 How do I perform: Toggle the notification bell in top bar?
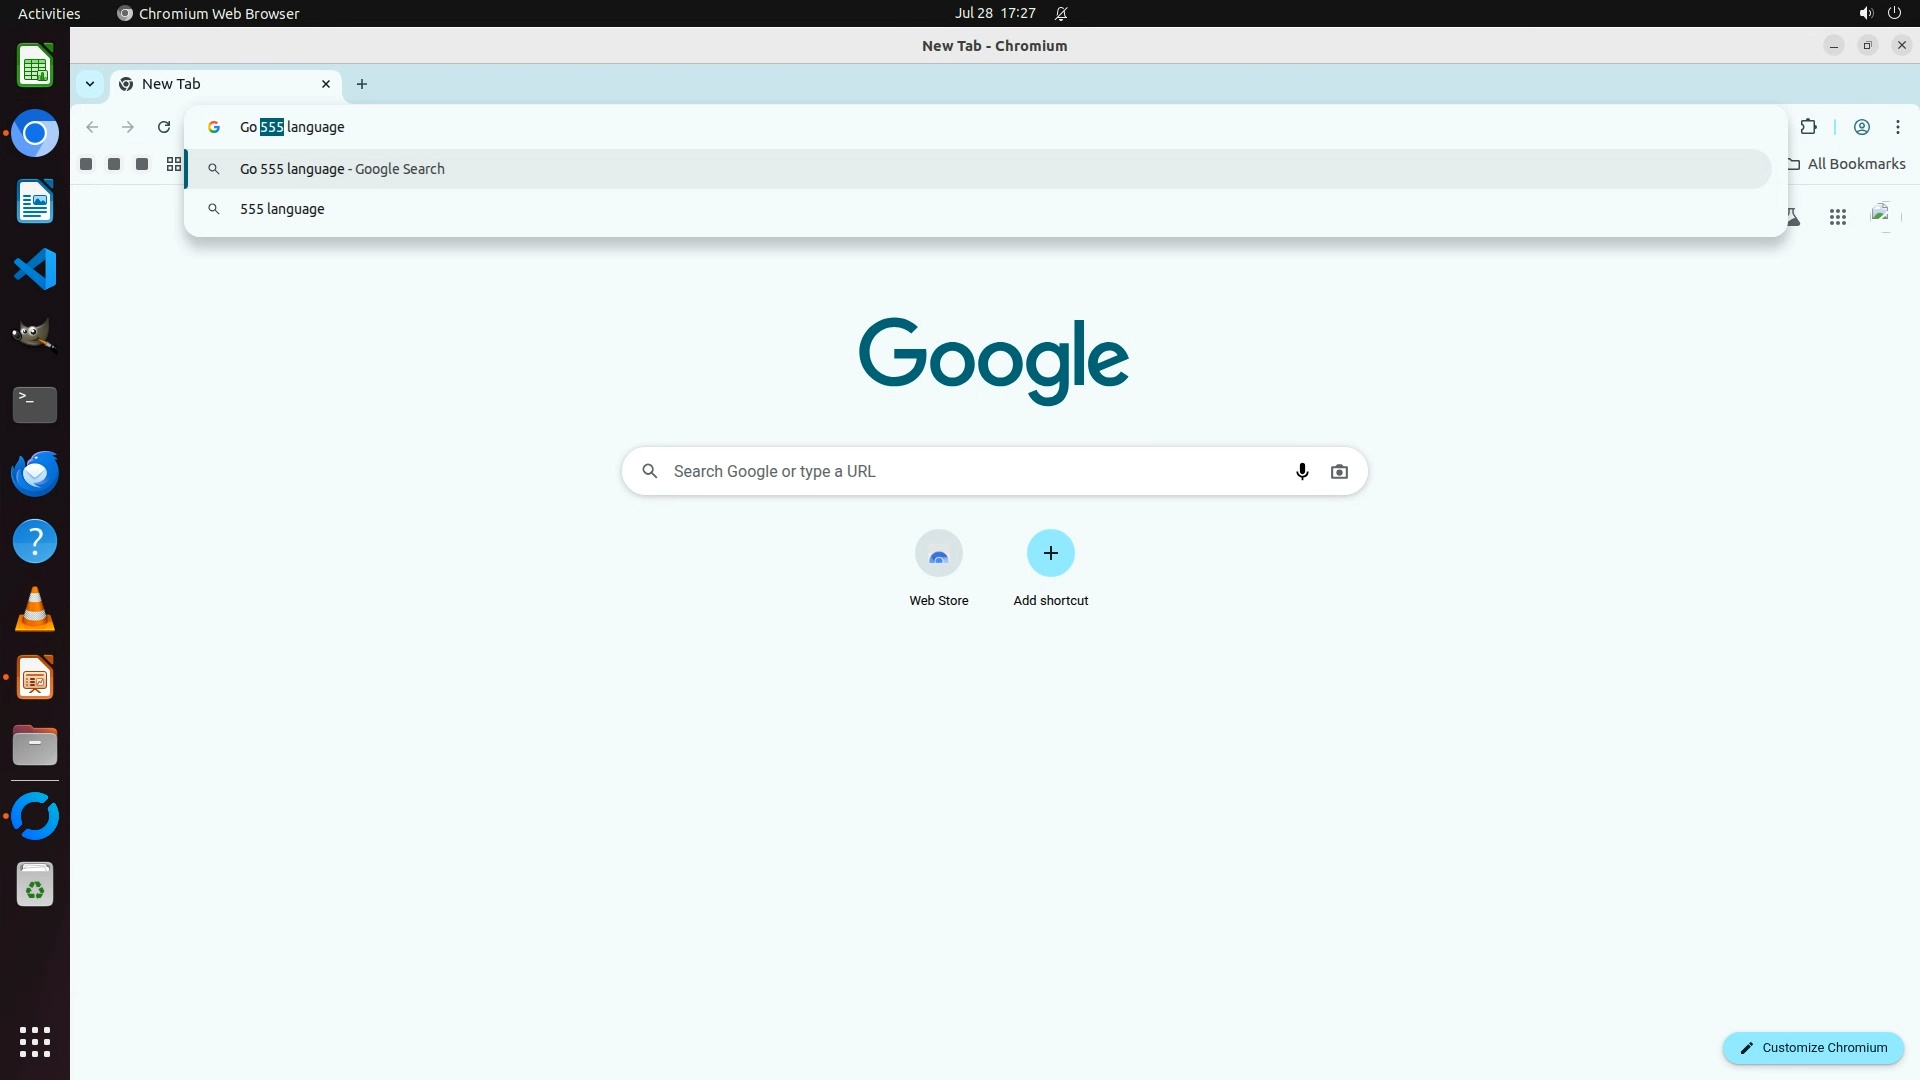point(1061,14)
